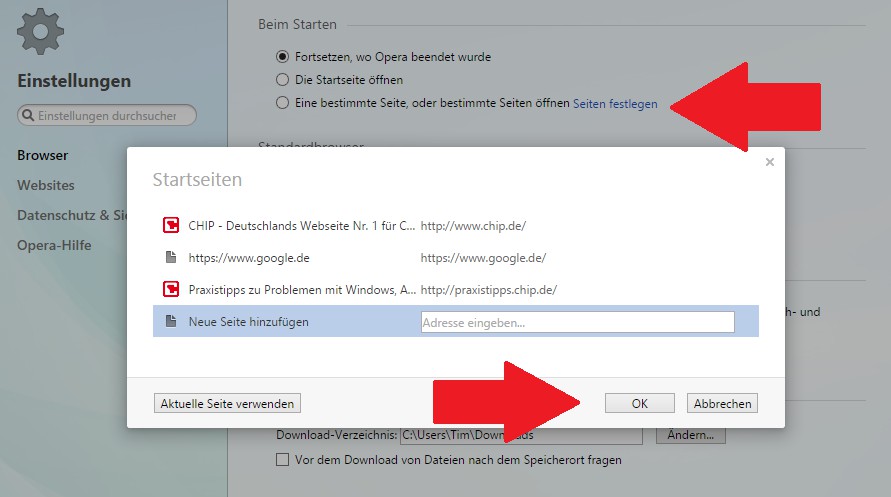Open the Browser settings section
891x497 pixels.
(43, 155)
